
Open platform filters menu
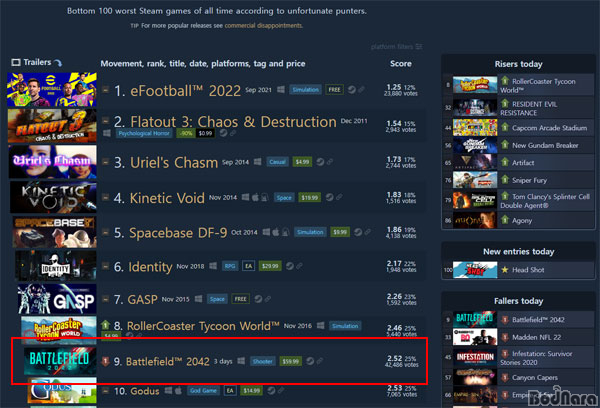[396, 47]
